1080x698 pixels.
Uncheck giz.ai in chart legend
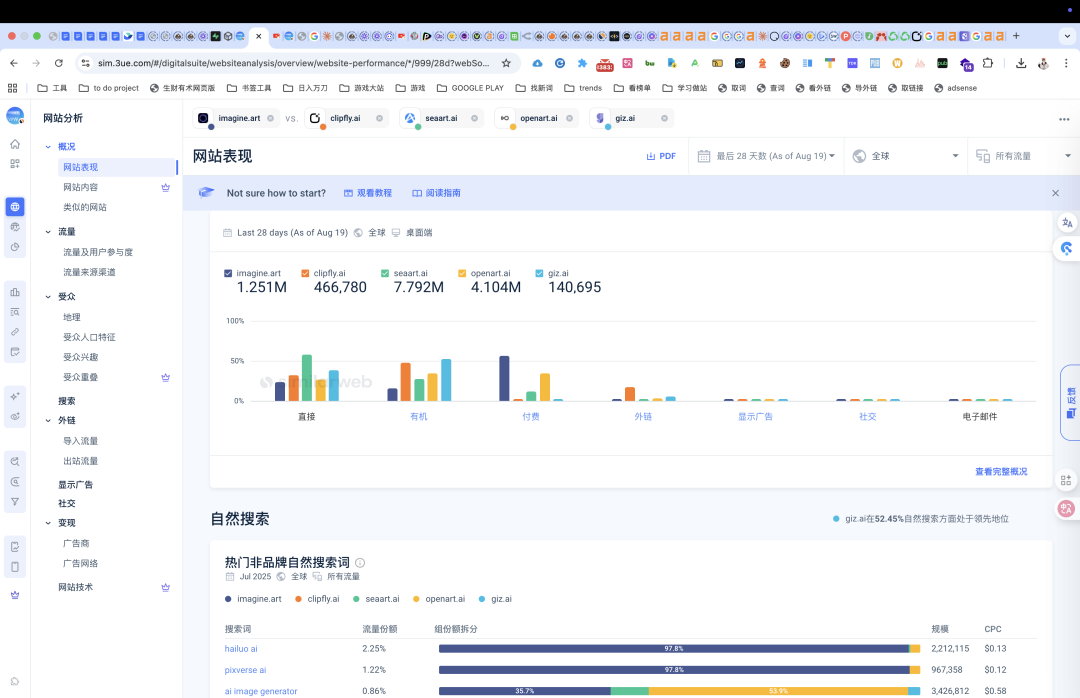pos(539,274)
